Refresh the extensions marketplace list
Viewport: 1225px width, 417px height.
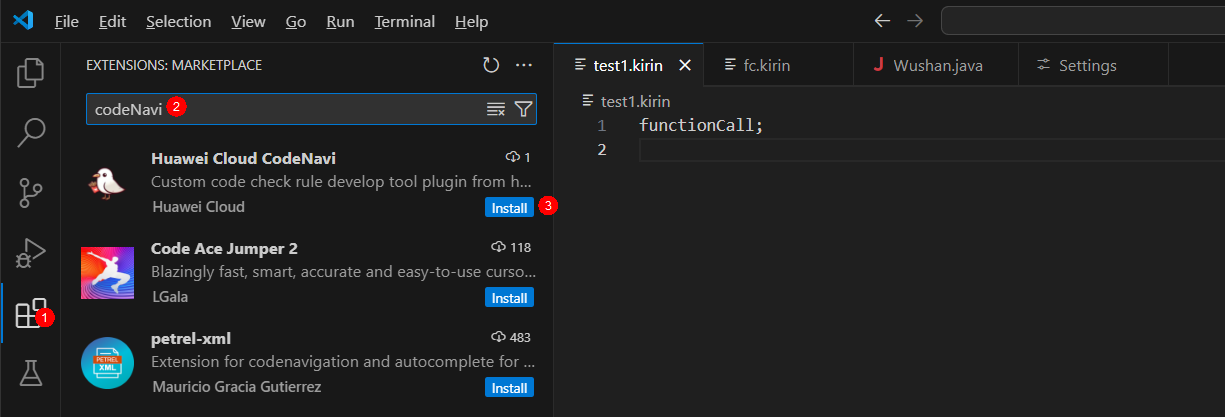(x=491, y=65)
